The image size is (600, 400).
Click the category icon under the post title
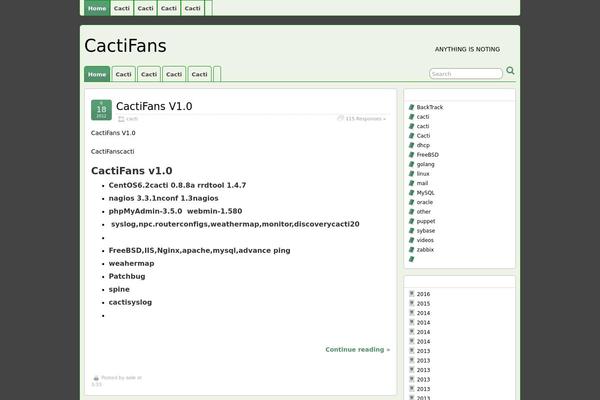coord(121,119)
